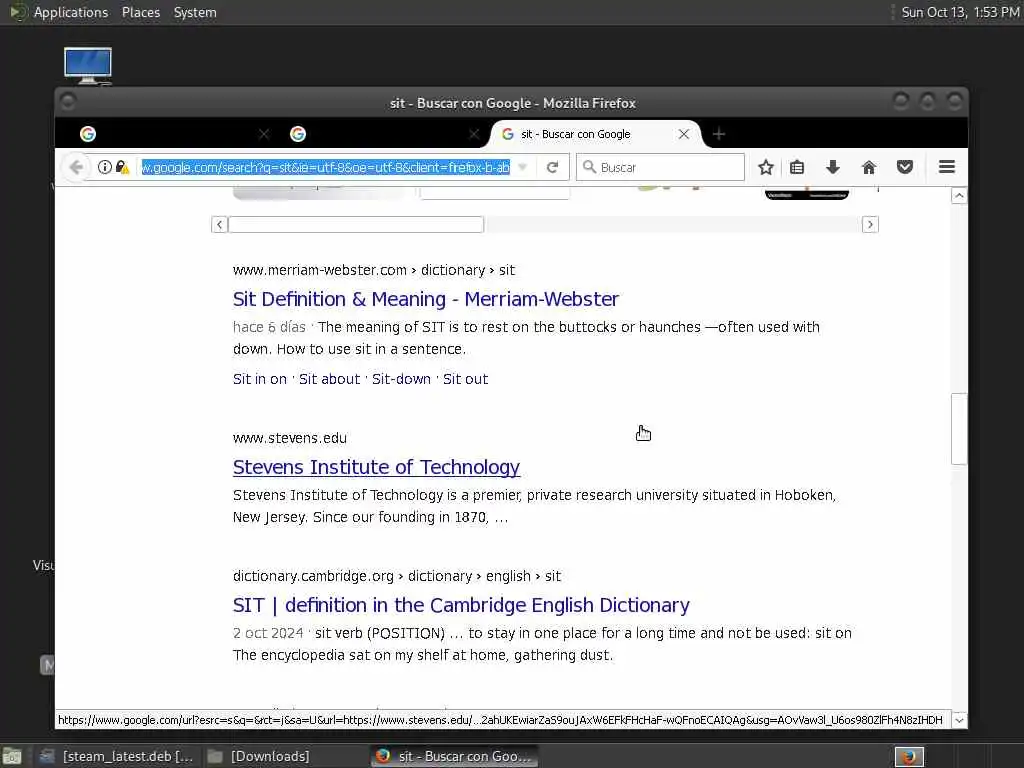Open the 'Sit about' sublink
1024x768 pixels.
(330, 379)
